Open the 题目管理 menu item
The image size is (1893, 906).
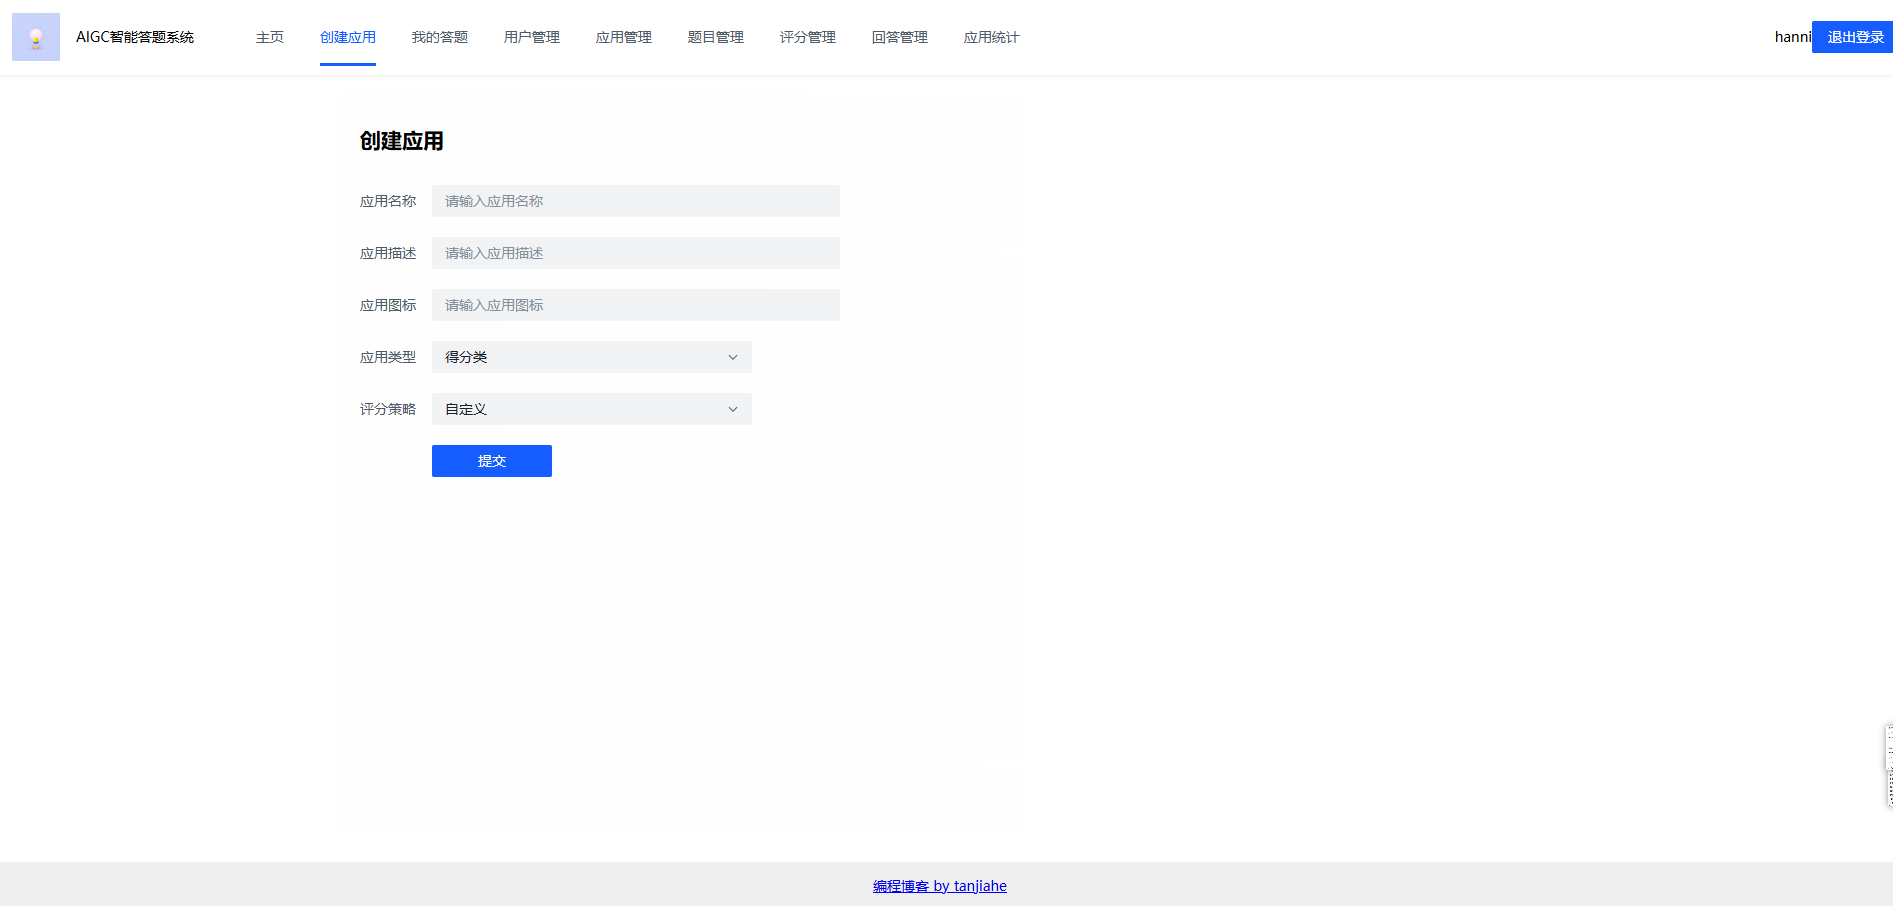tap(716, 37)
